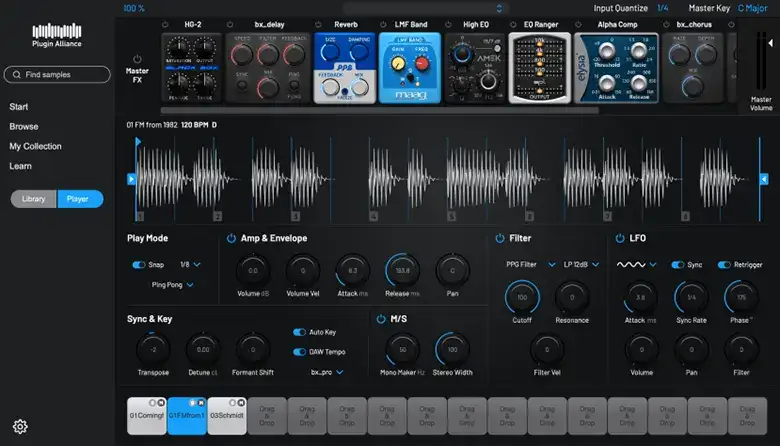
Task: Open the Ping Pong play mode dropdown
Action: click(x=173, y=285)
